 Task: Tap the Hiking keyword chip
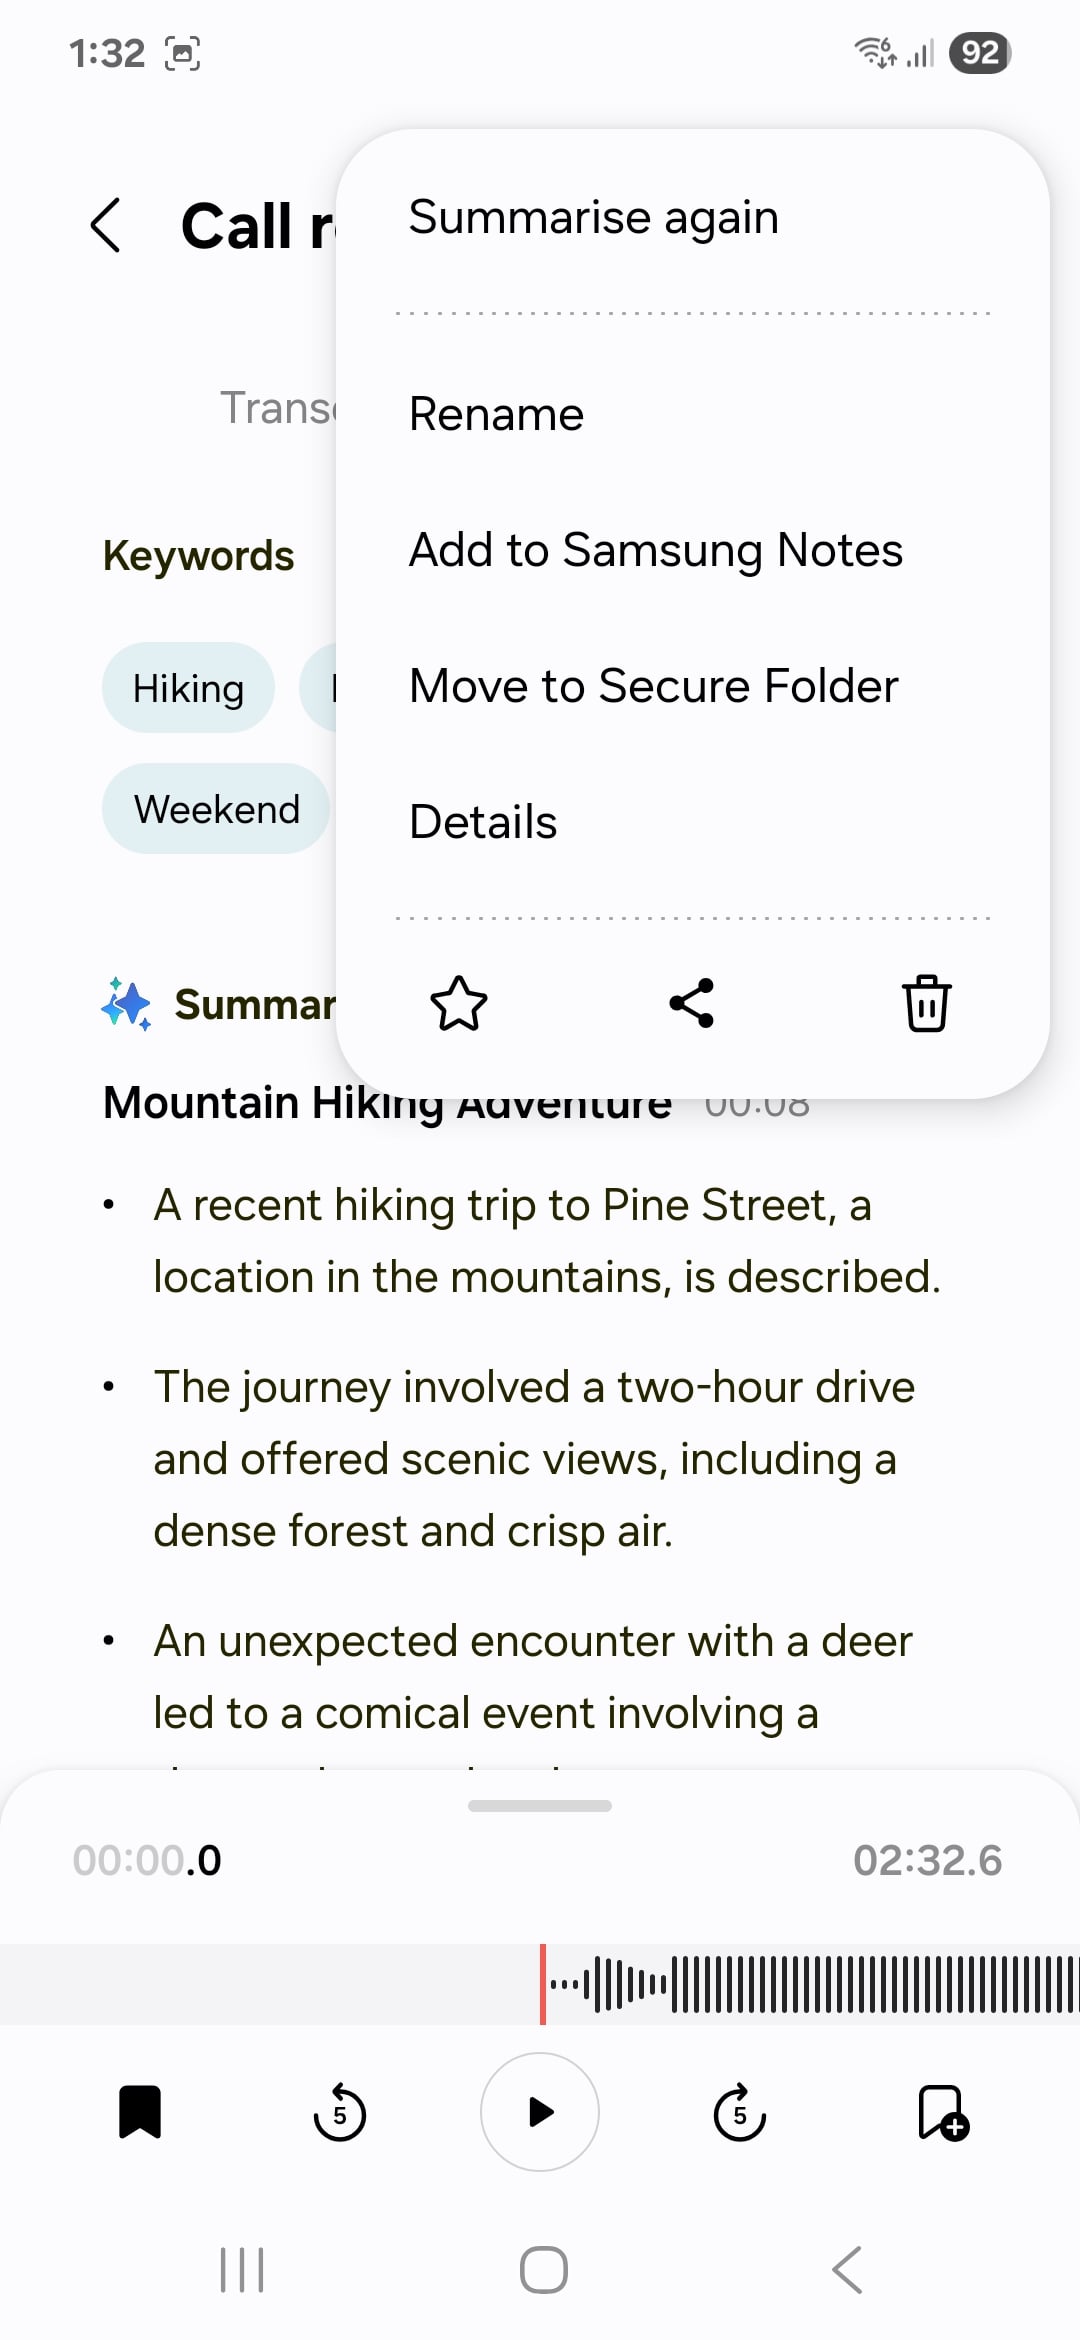click(188, 688)
